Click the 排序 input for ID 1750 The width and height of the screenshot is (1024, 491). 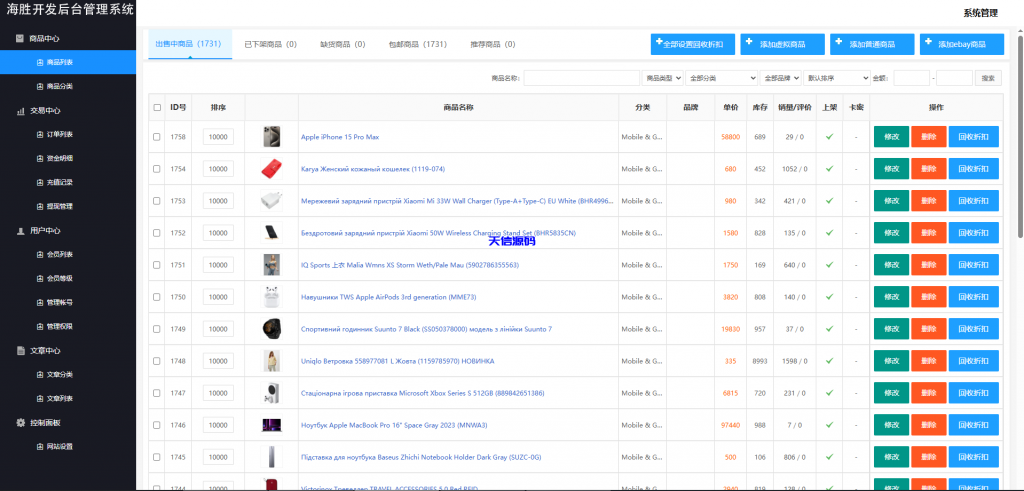click(218, 297)
